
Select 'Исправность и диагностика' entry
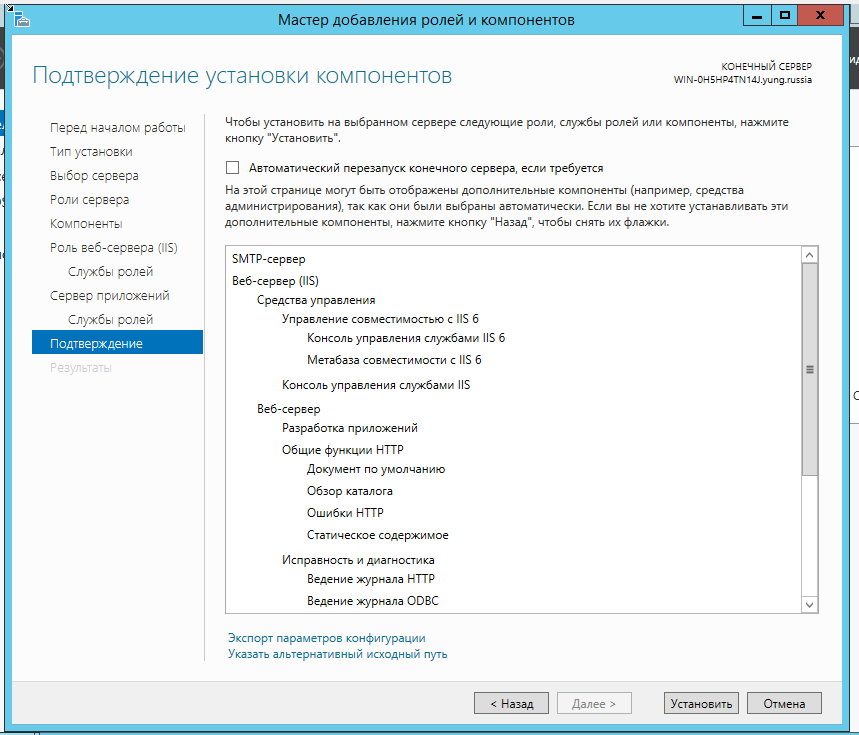tap(358, 560)
